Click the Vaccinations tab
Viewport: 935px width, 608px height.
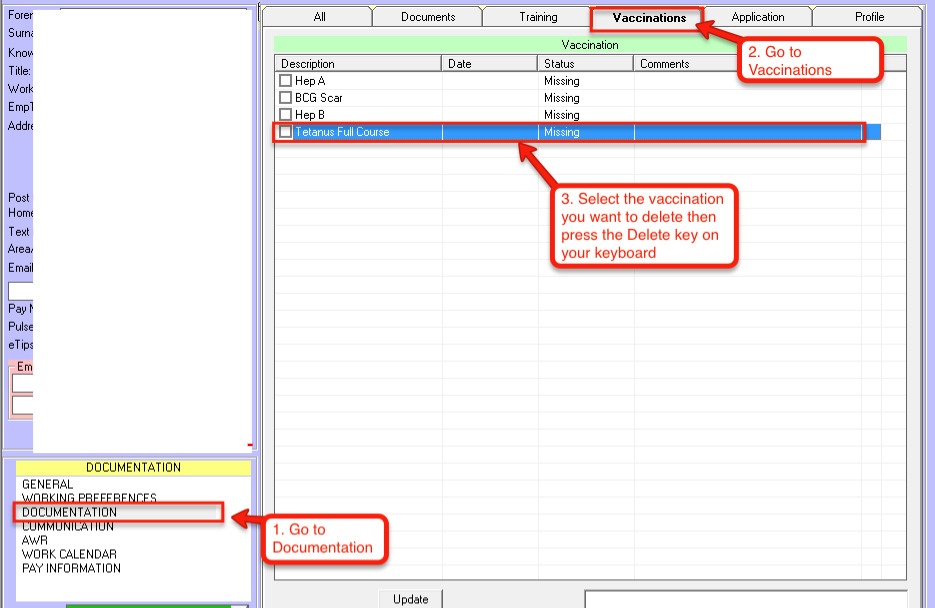649,18
